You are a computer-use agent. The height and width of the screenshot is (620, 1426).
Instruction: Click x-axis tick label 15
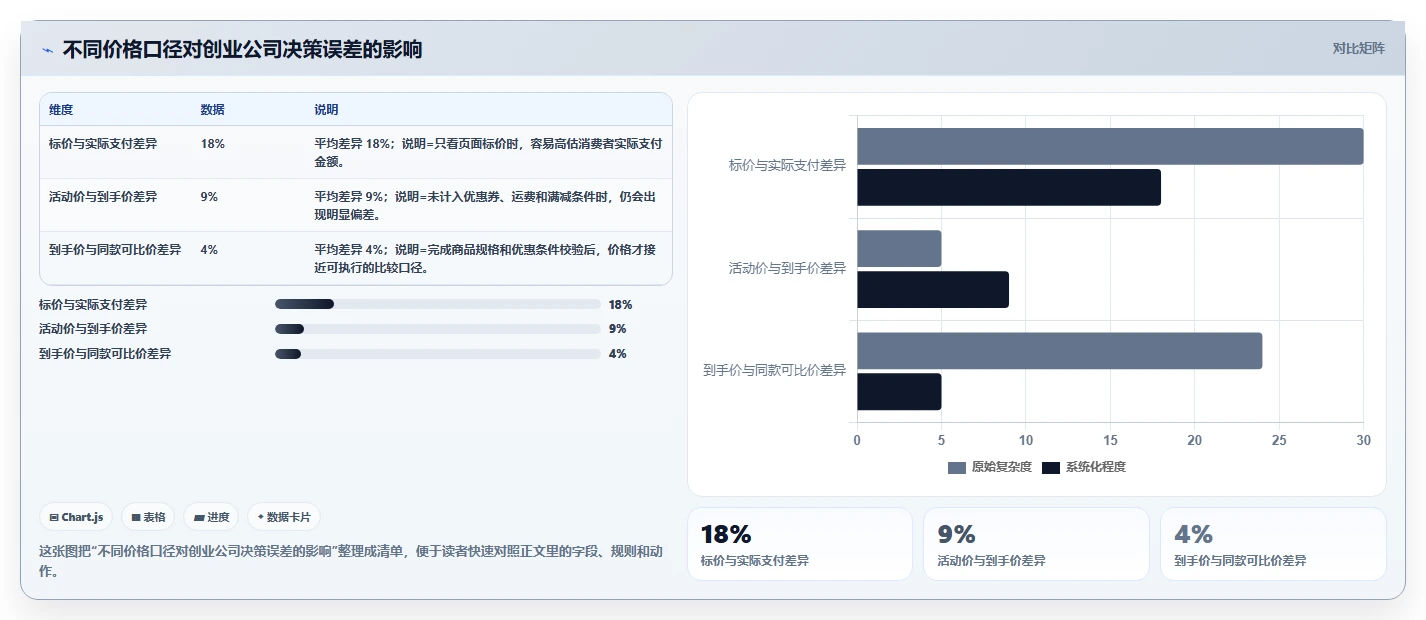pos(1110,440)
